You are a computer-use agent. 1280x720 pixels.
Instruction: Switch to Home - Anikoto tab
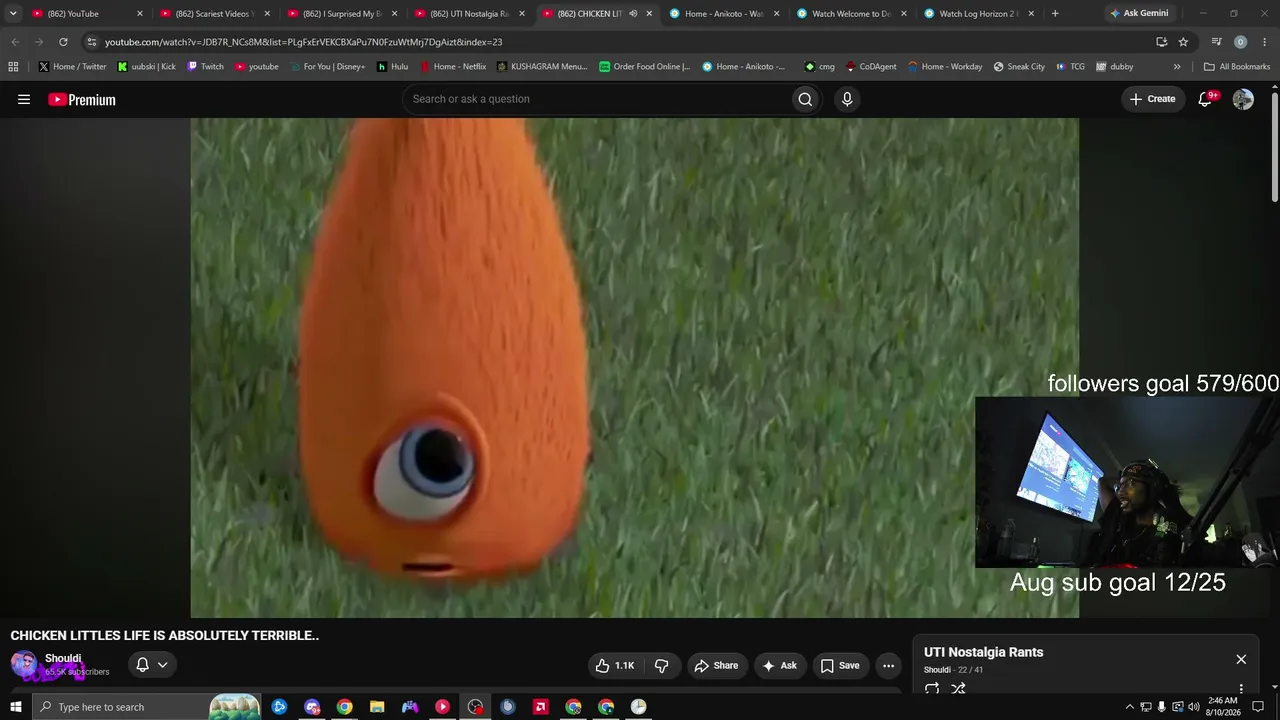click(x=724, y=14)
